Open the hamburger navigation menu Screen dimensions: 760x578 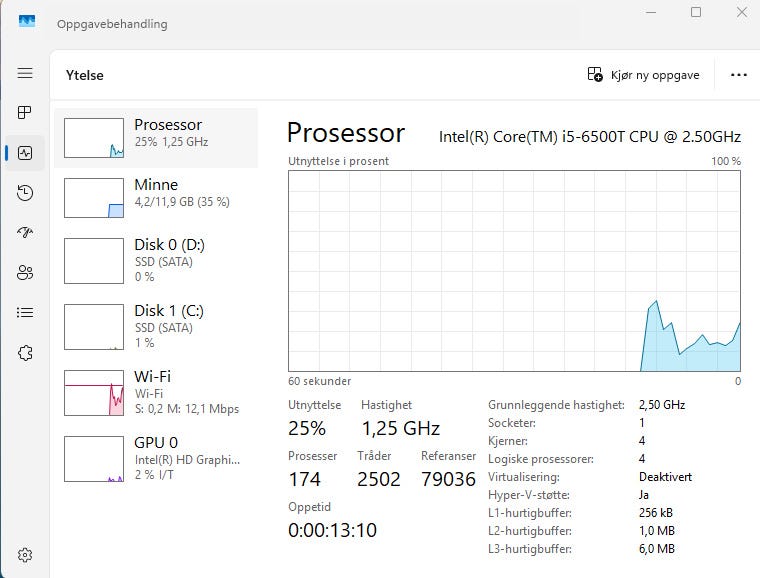coord(25,73)
